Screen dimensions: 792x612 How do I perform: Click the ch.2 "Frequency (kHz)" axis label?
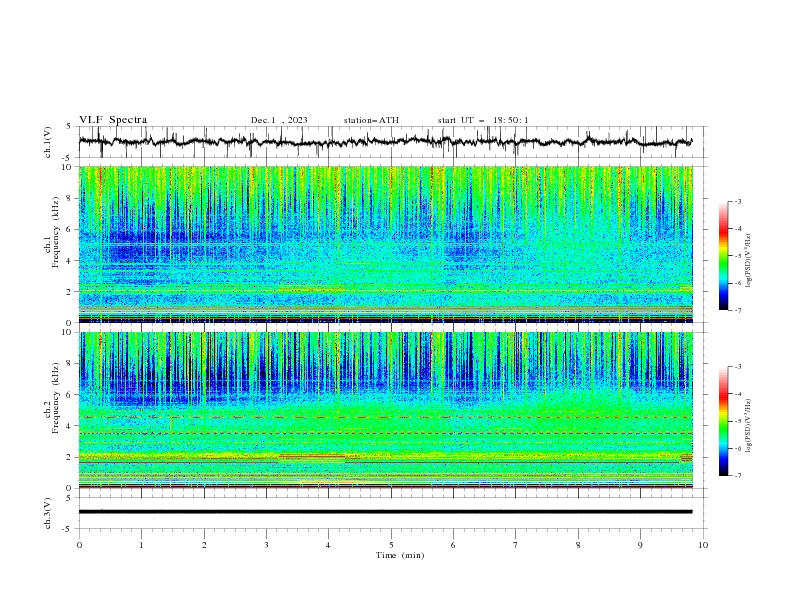55,397
